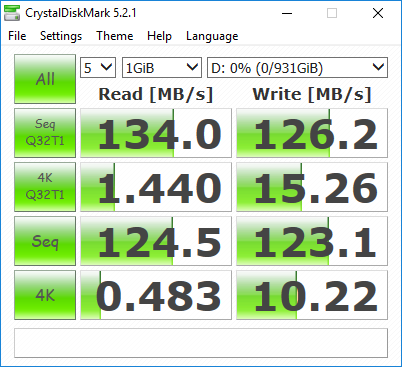Image resolution: width=402 pixels, height=367 pixels.
Task: Click the empty comment field at bottom
Action: (201, 343)
